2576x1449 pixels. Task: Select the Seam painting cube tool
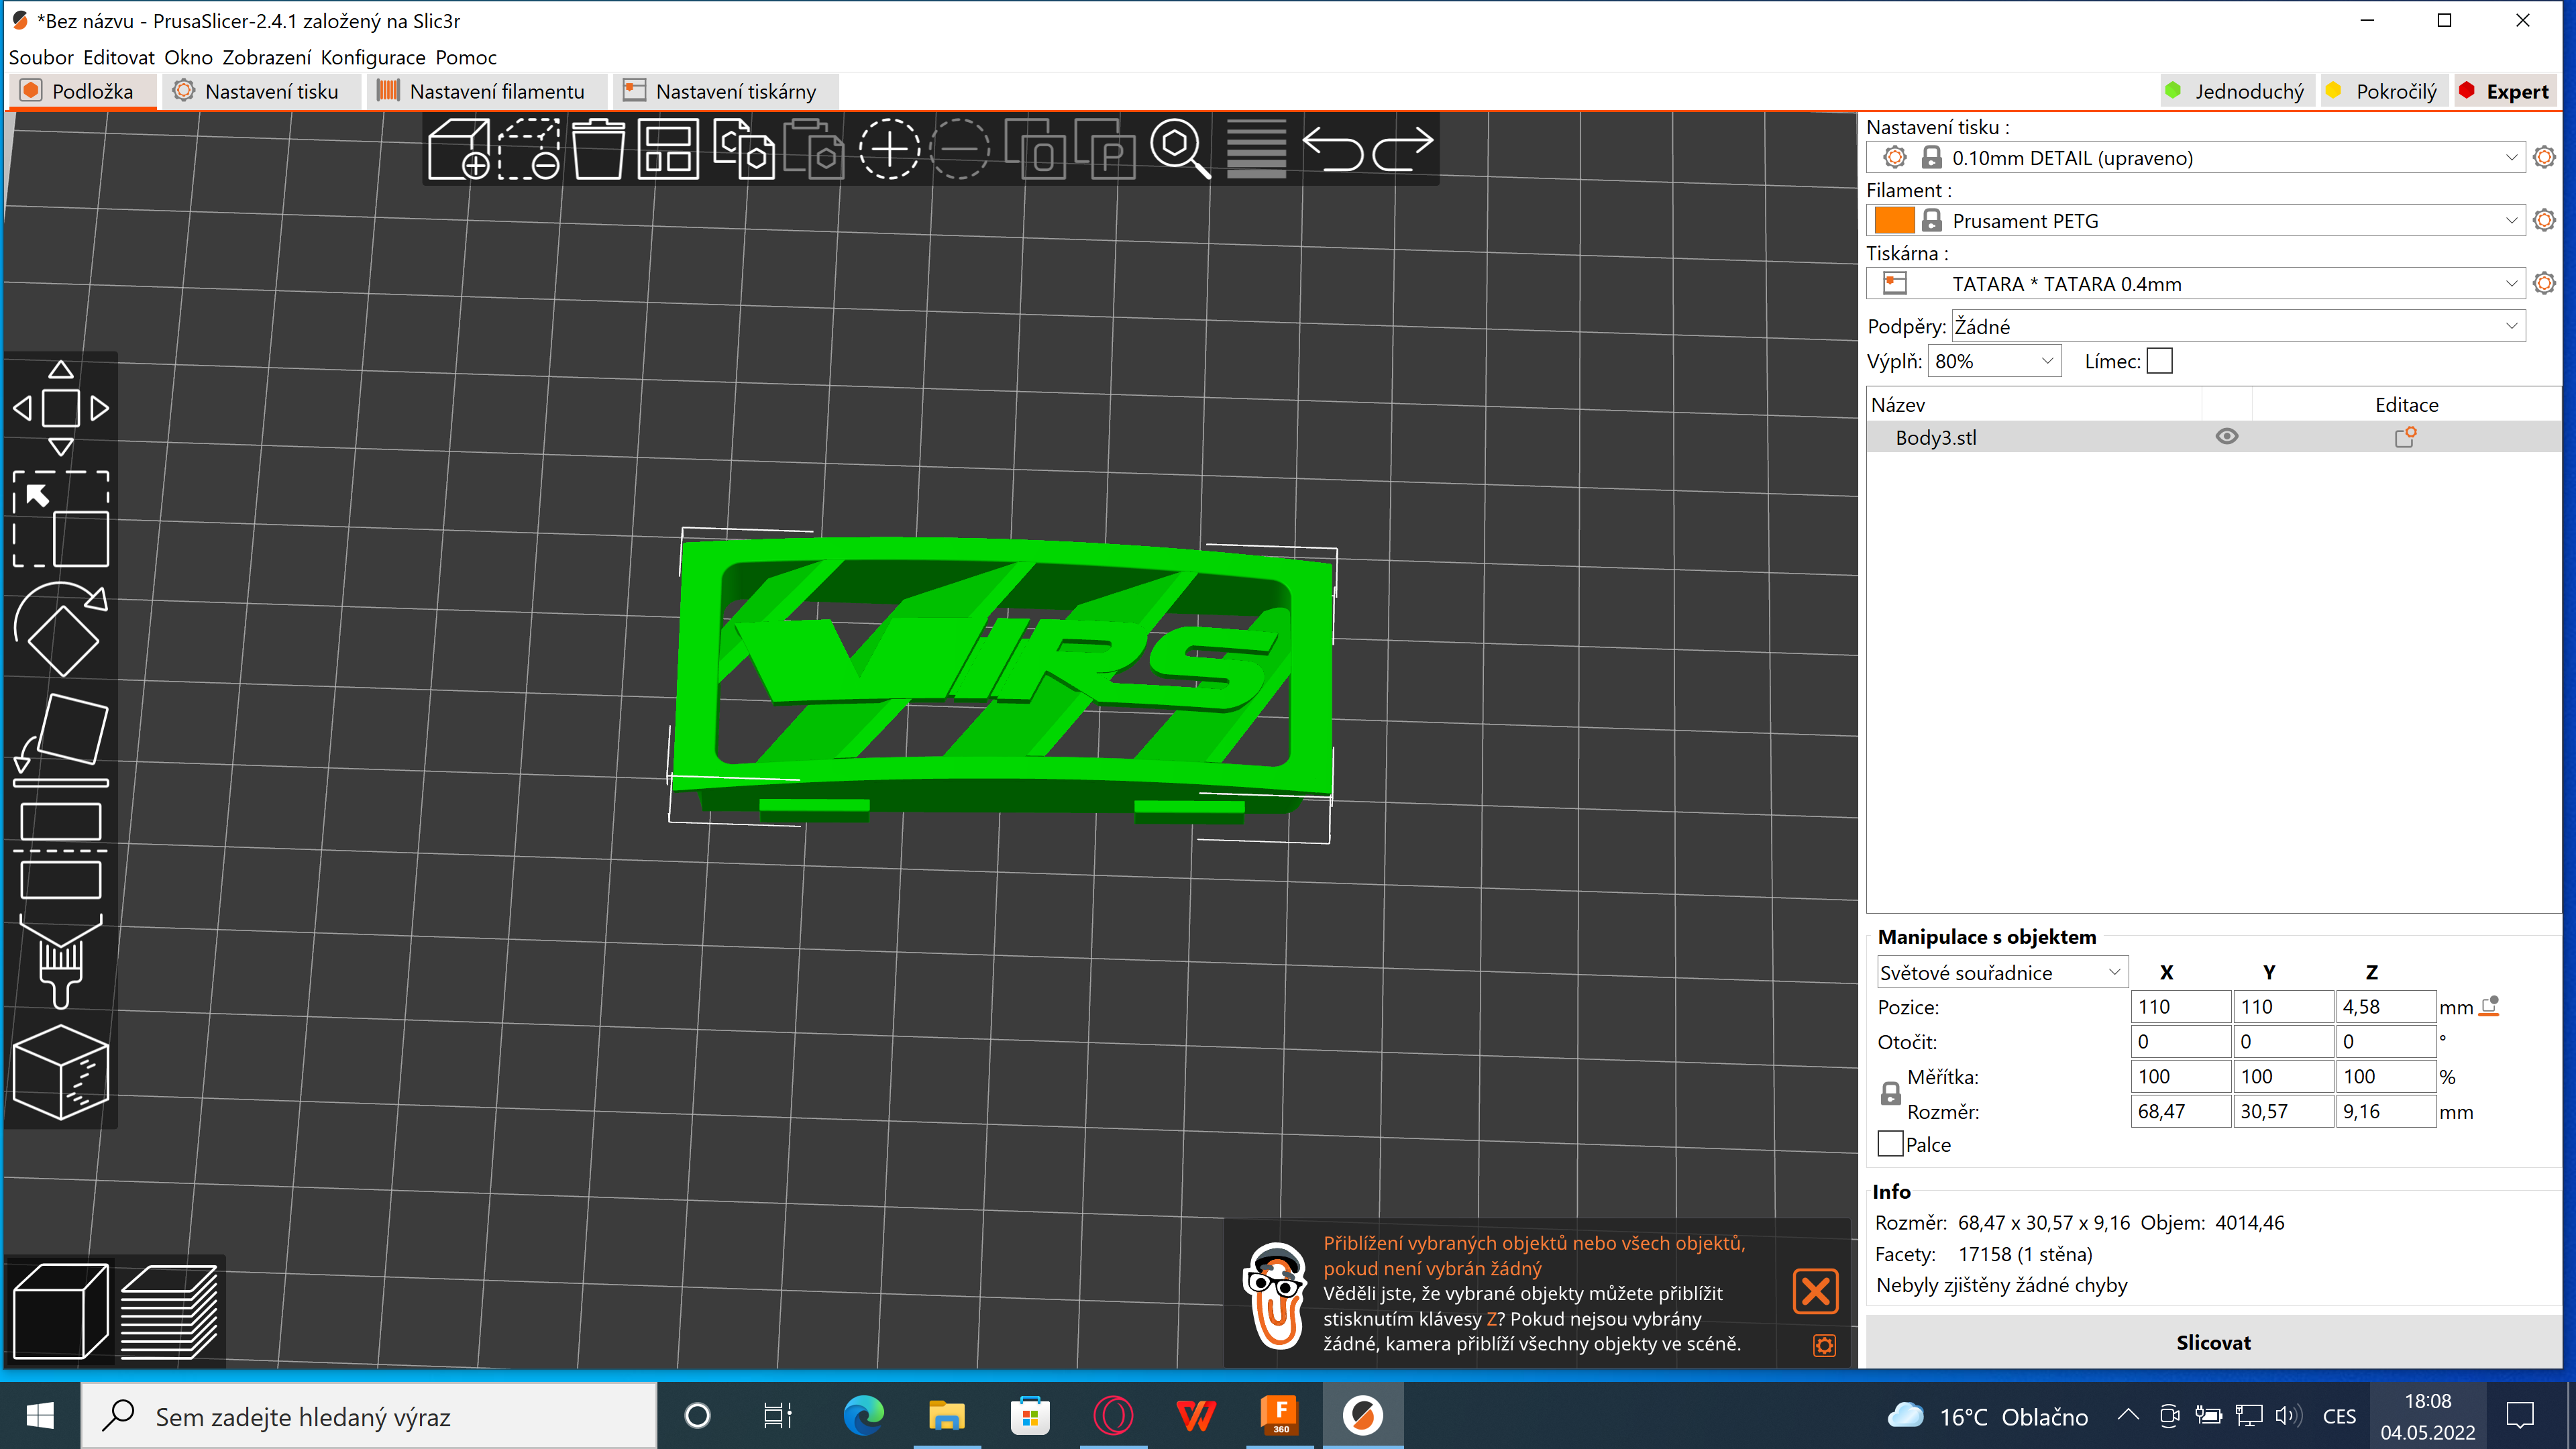click(x=61, y=1072)
